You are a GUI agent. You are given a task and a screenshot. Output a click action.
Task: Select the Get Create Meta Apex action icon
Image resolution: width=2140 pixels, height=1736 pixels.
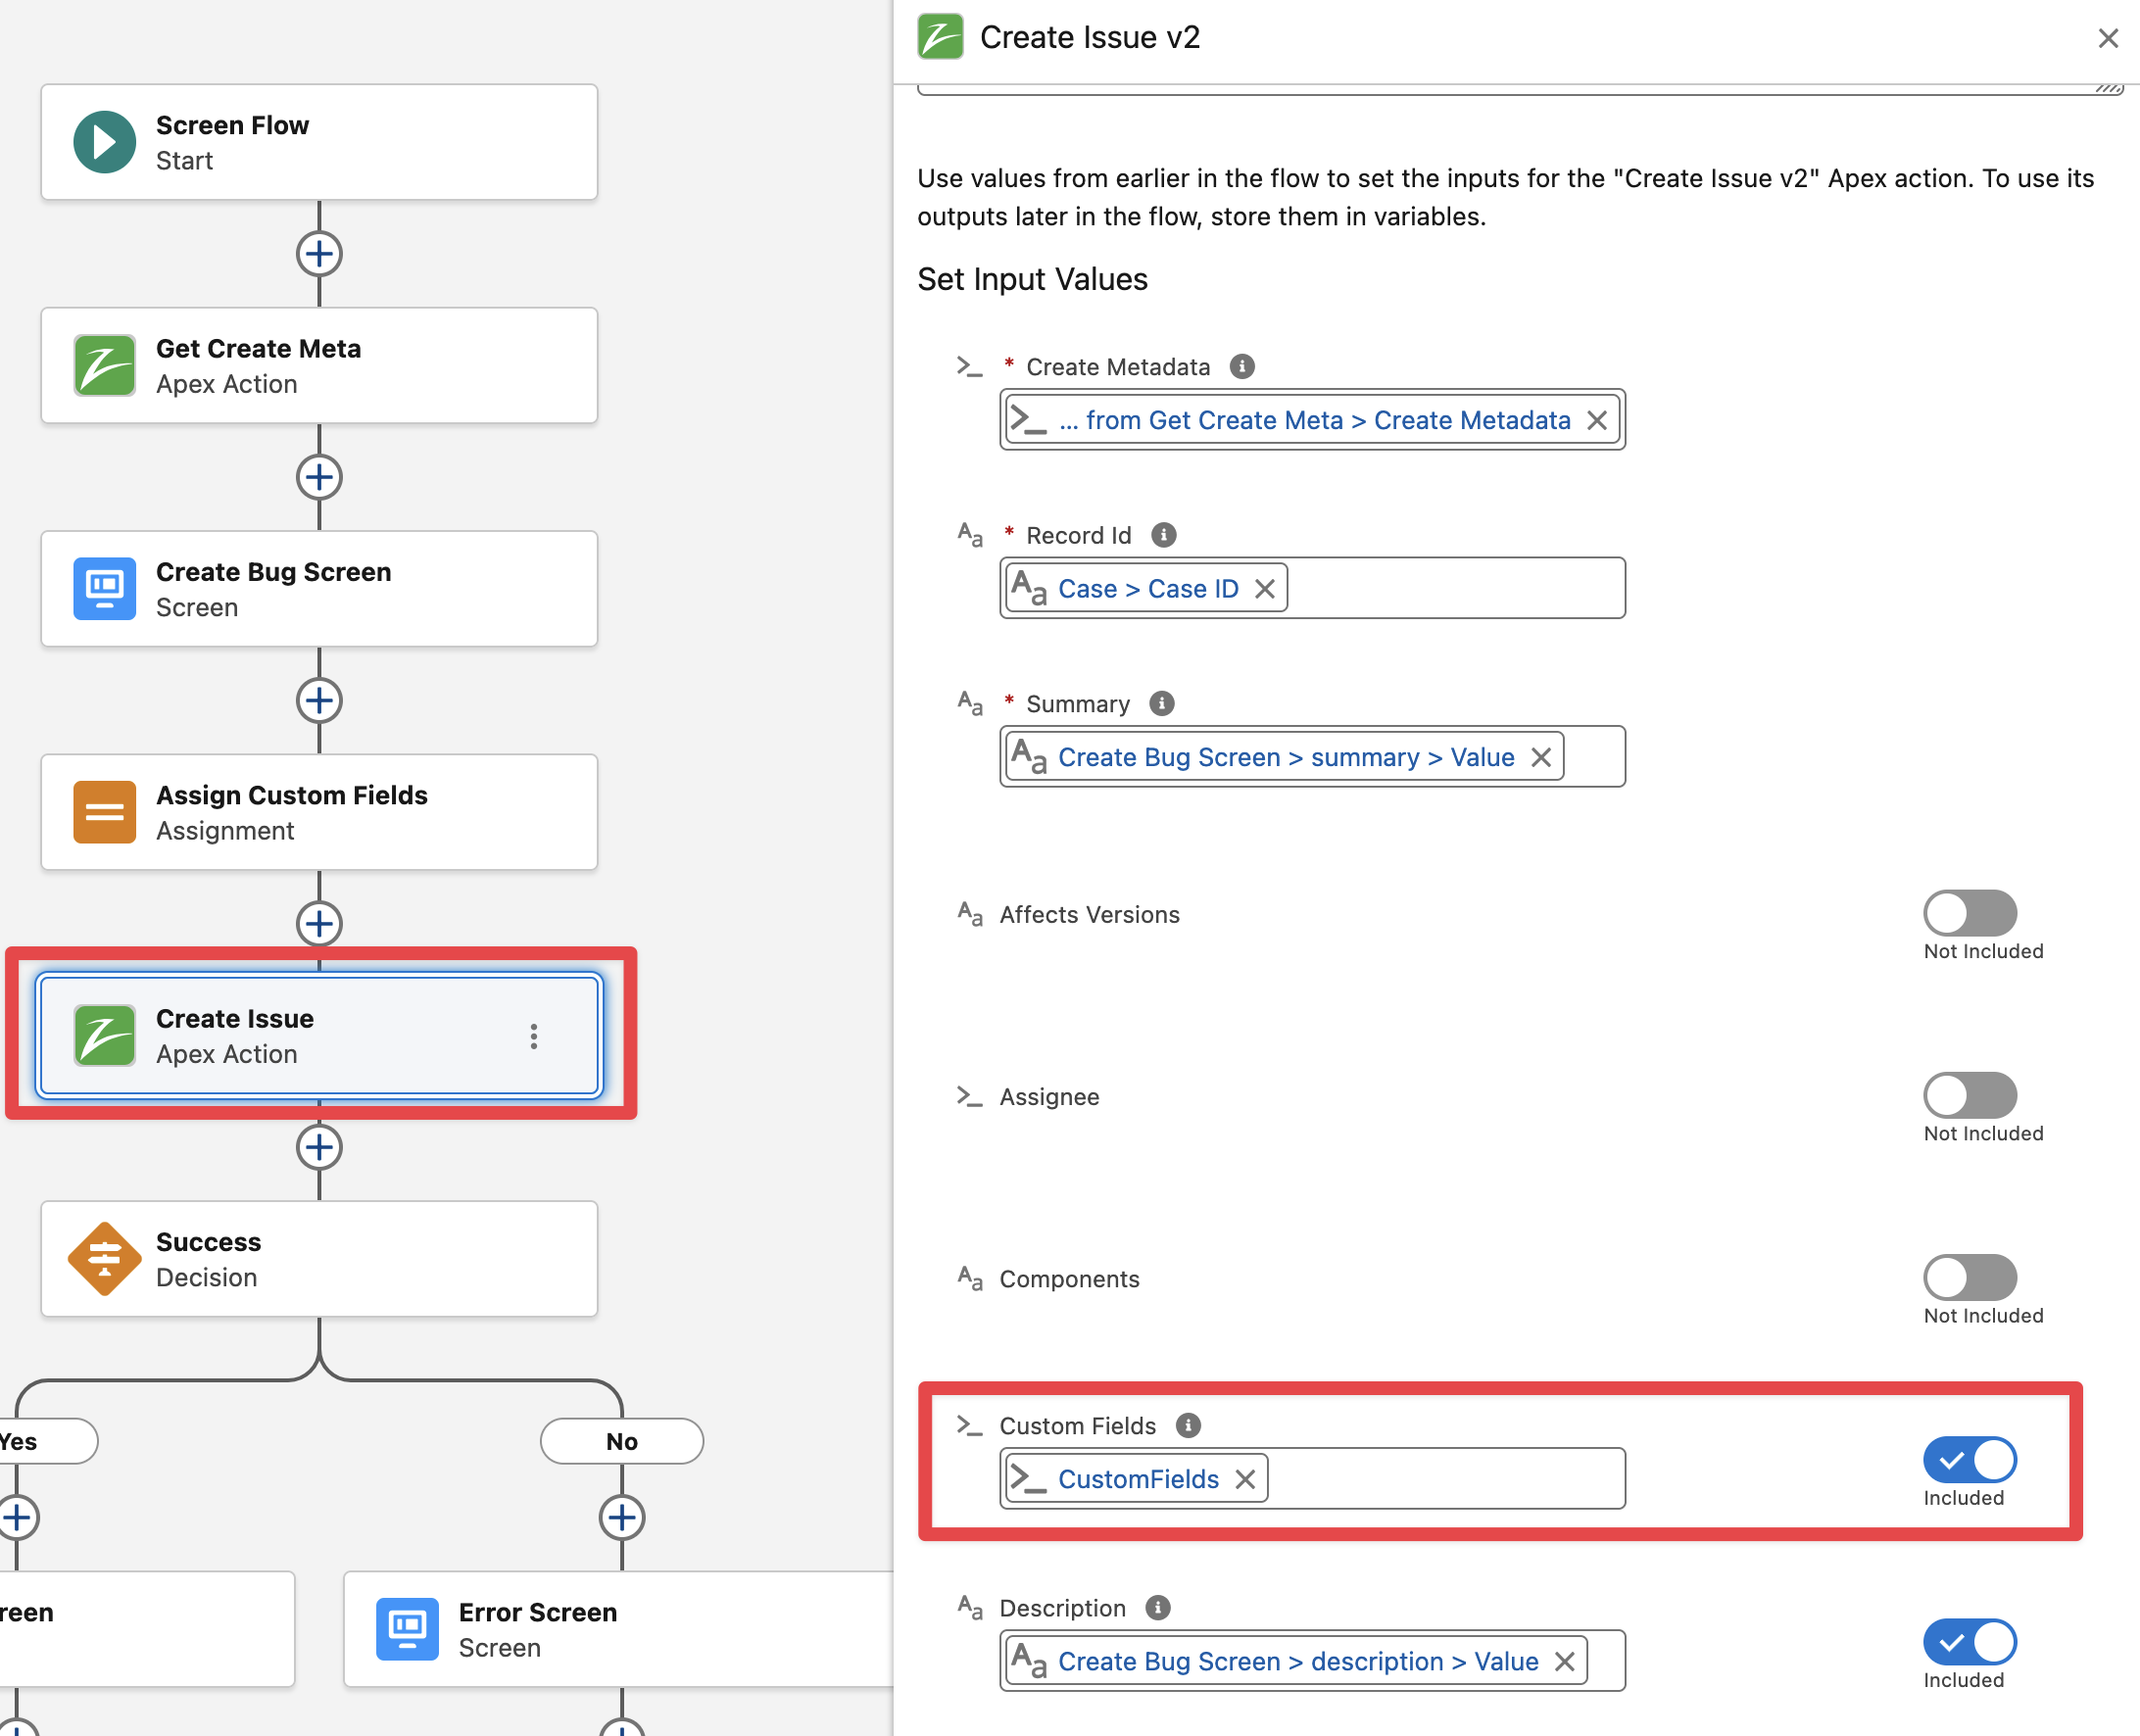point(104,366)
